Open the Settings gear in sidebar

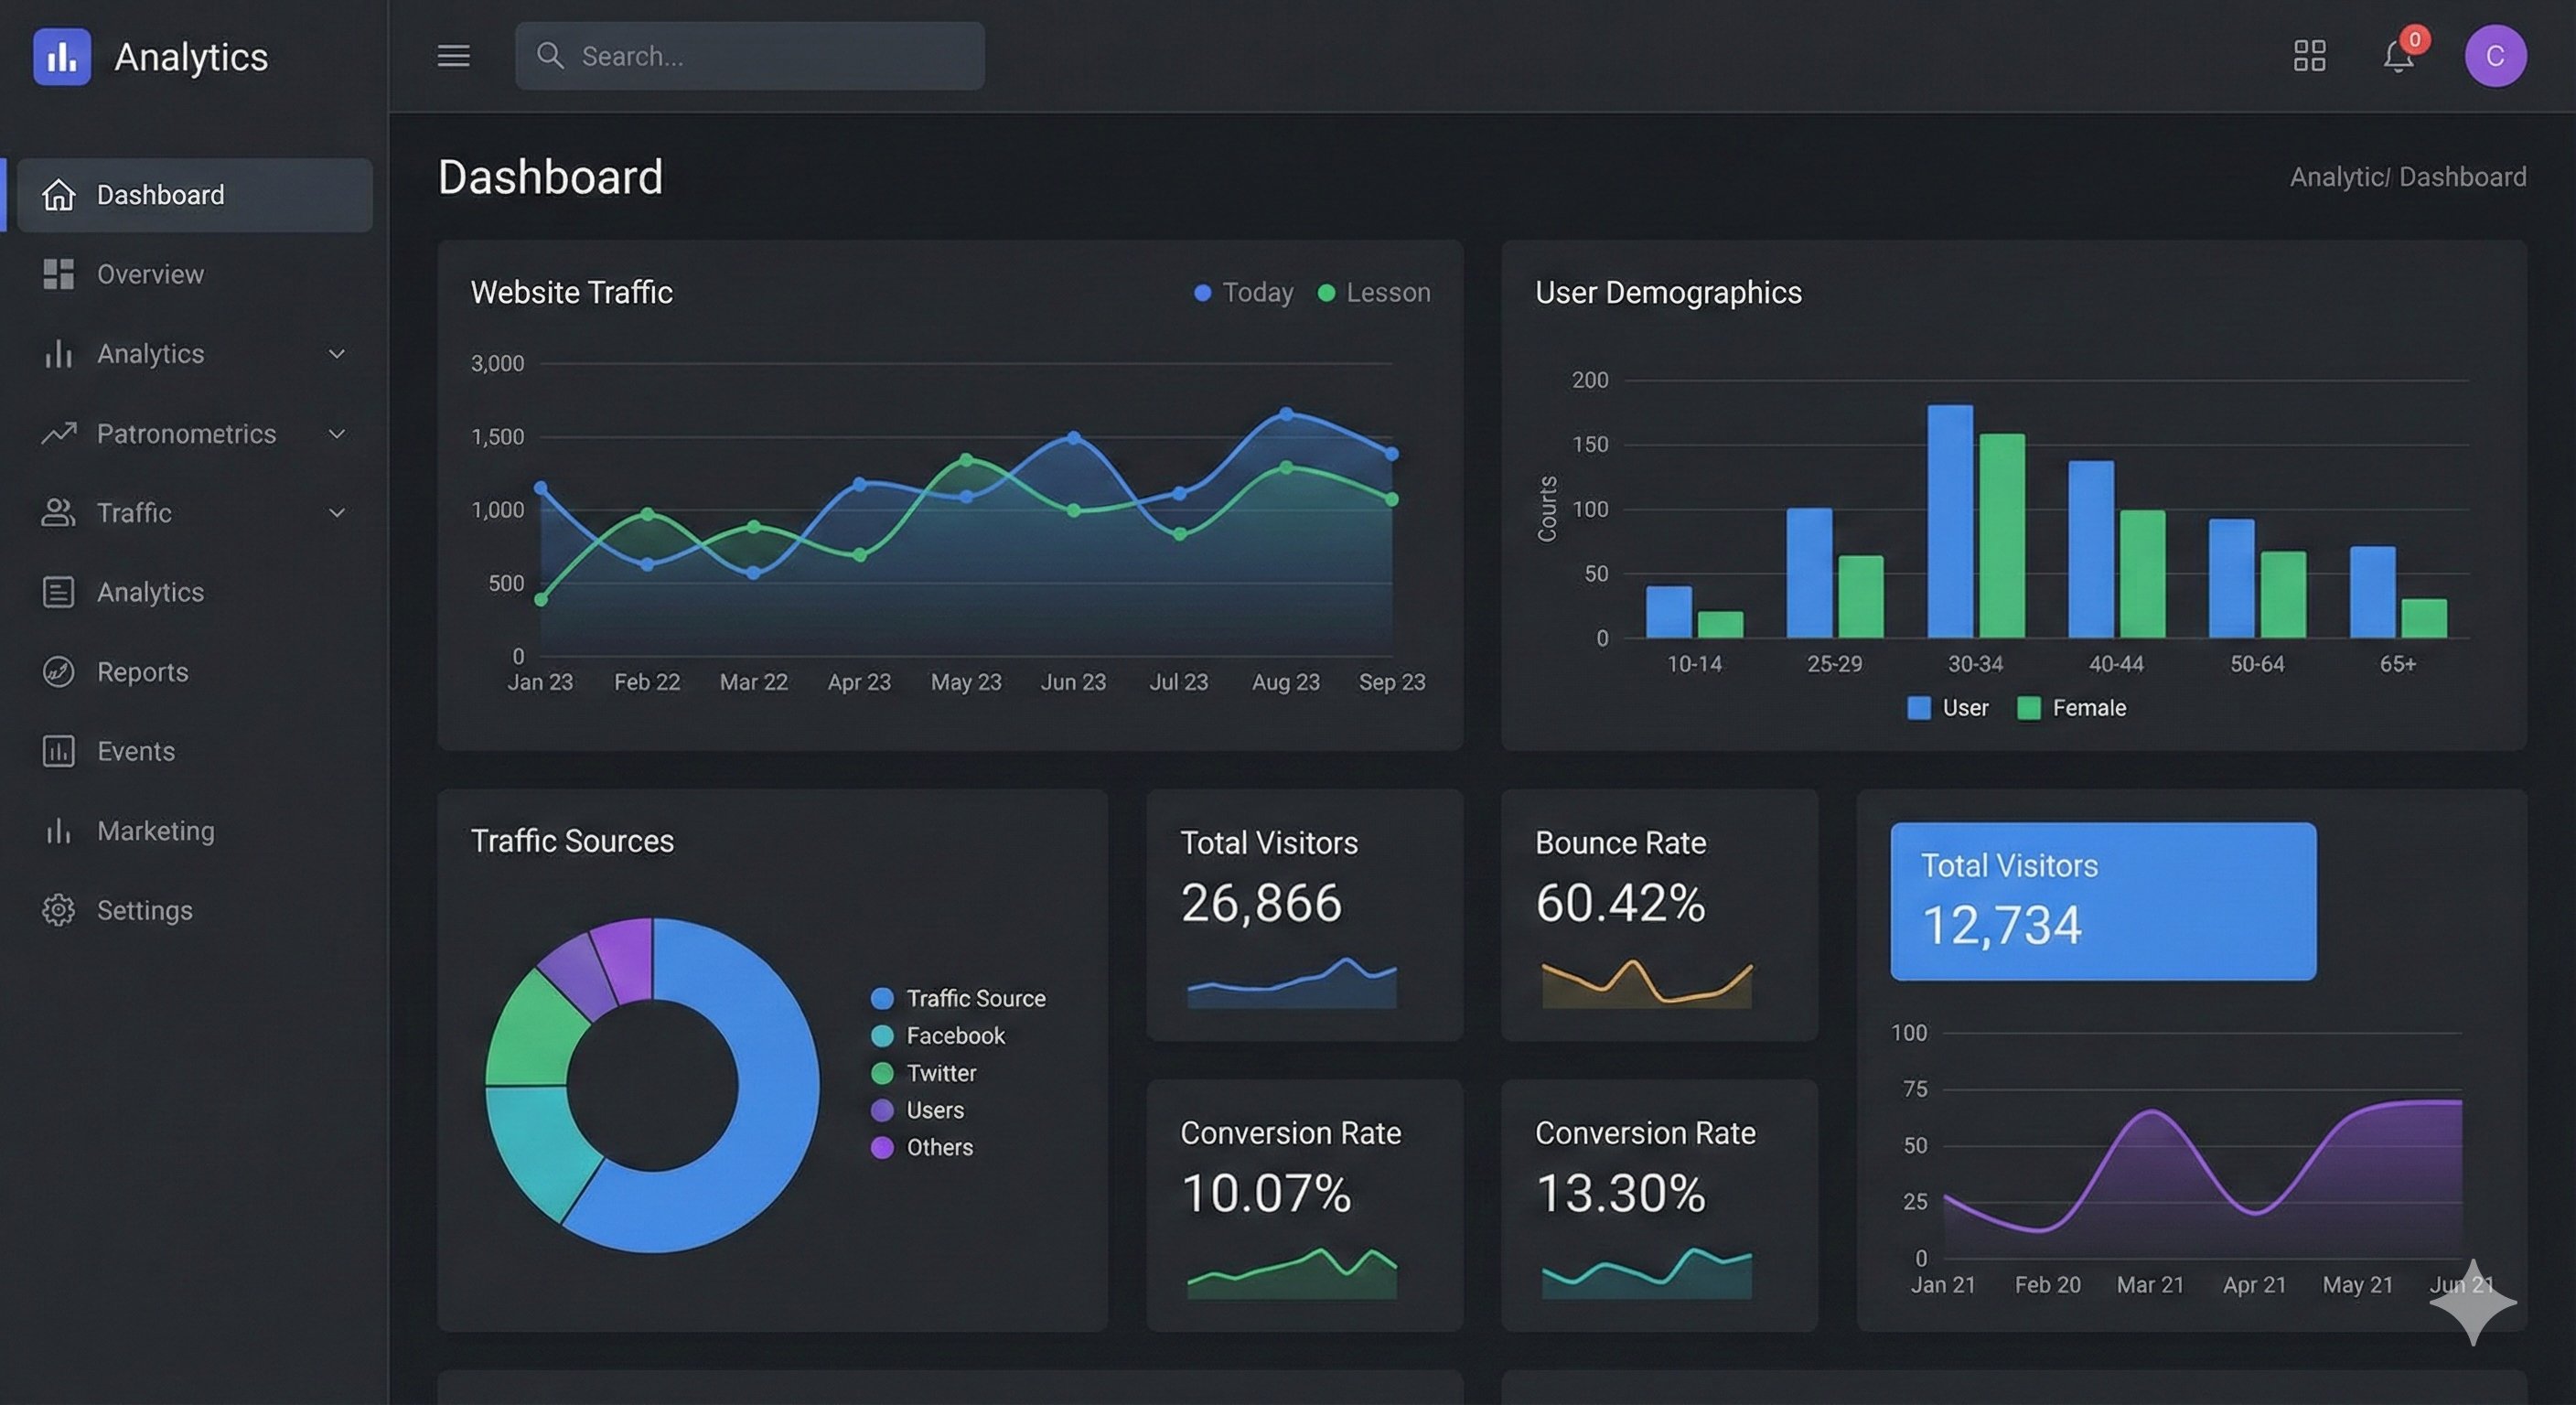(x=59, y=910)
